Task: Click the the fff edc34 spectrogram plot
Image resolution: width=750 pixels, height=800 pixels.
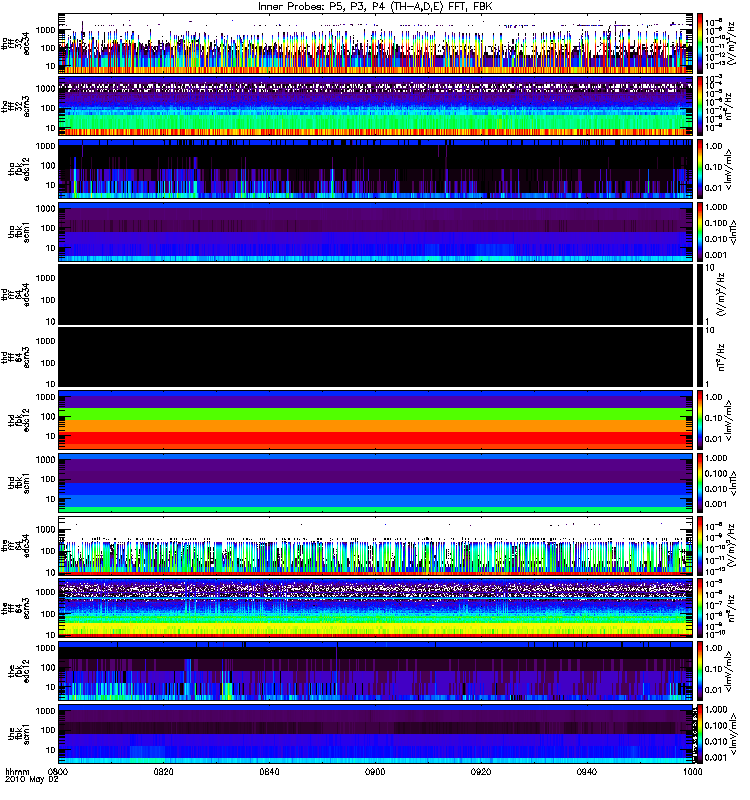Action: coord(375,545)
